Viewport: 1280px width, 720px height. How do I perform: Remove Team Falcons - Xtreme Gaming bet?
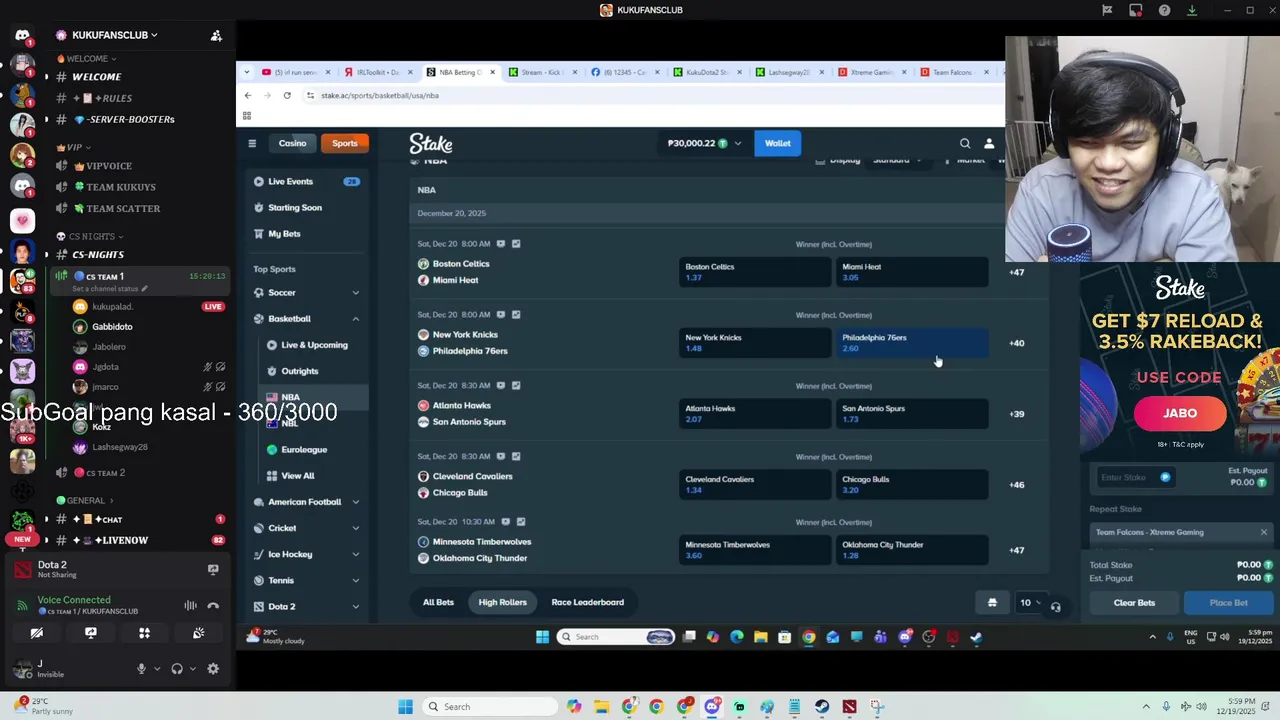1264,532
